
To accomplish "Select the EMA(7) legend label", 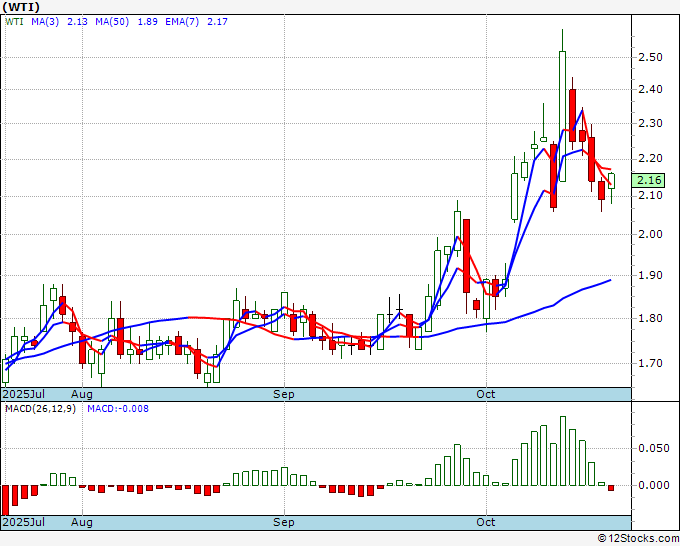I will [x=182, y=22].
